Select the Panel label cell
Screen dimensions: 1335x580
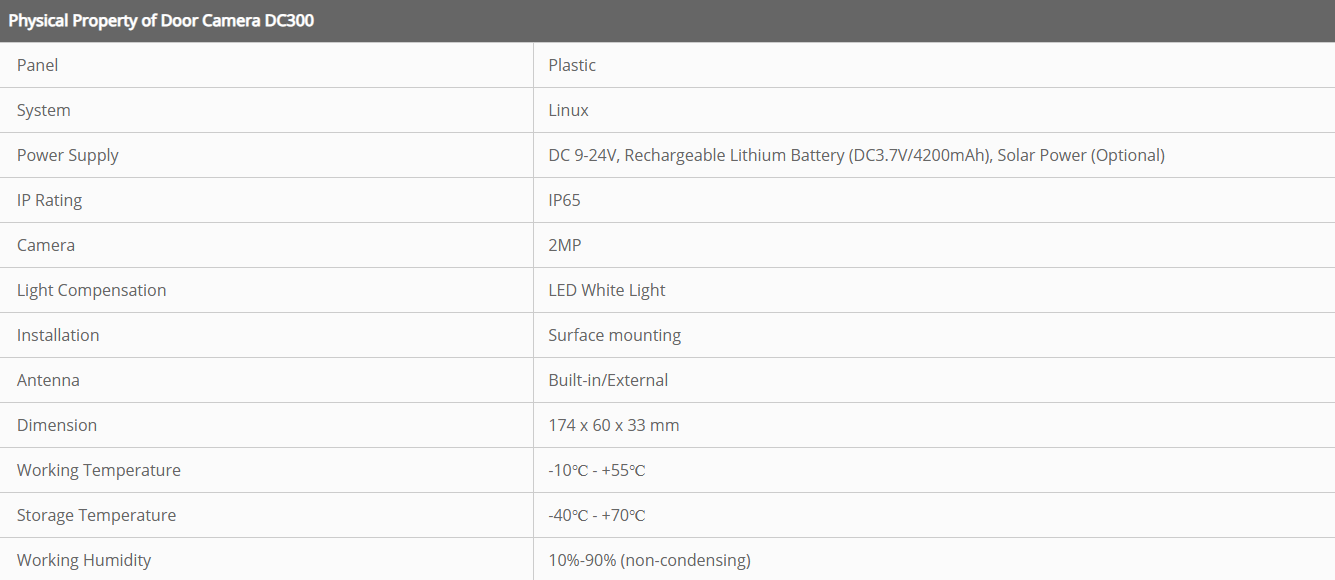pyautogui.click(x=38, y=65)
